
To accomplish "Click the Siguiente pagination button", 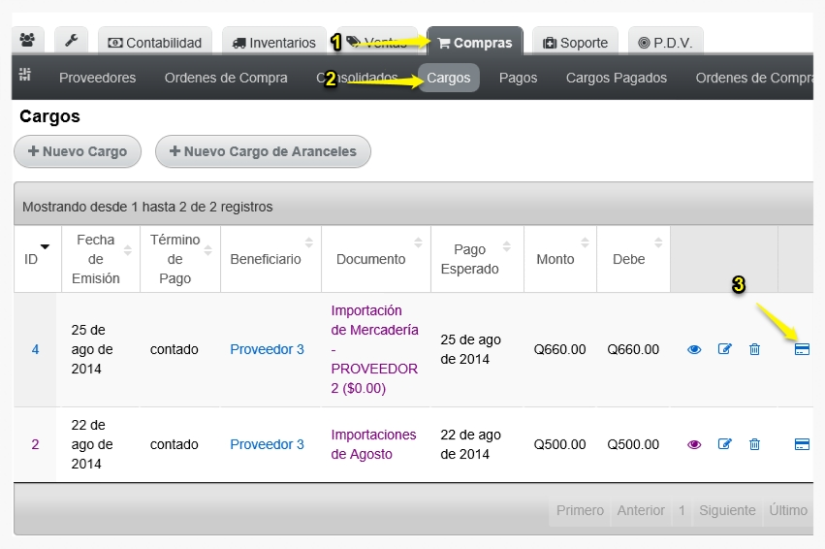I will coord(727,510).
